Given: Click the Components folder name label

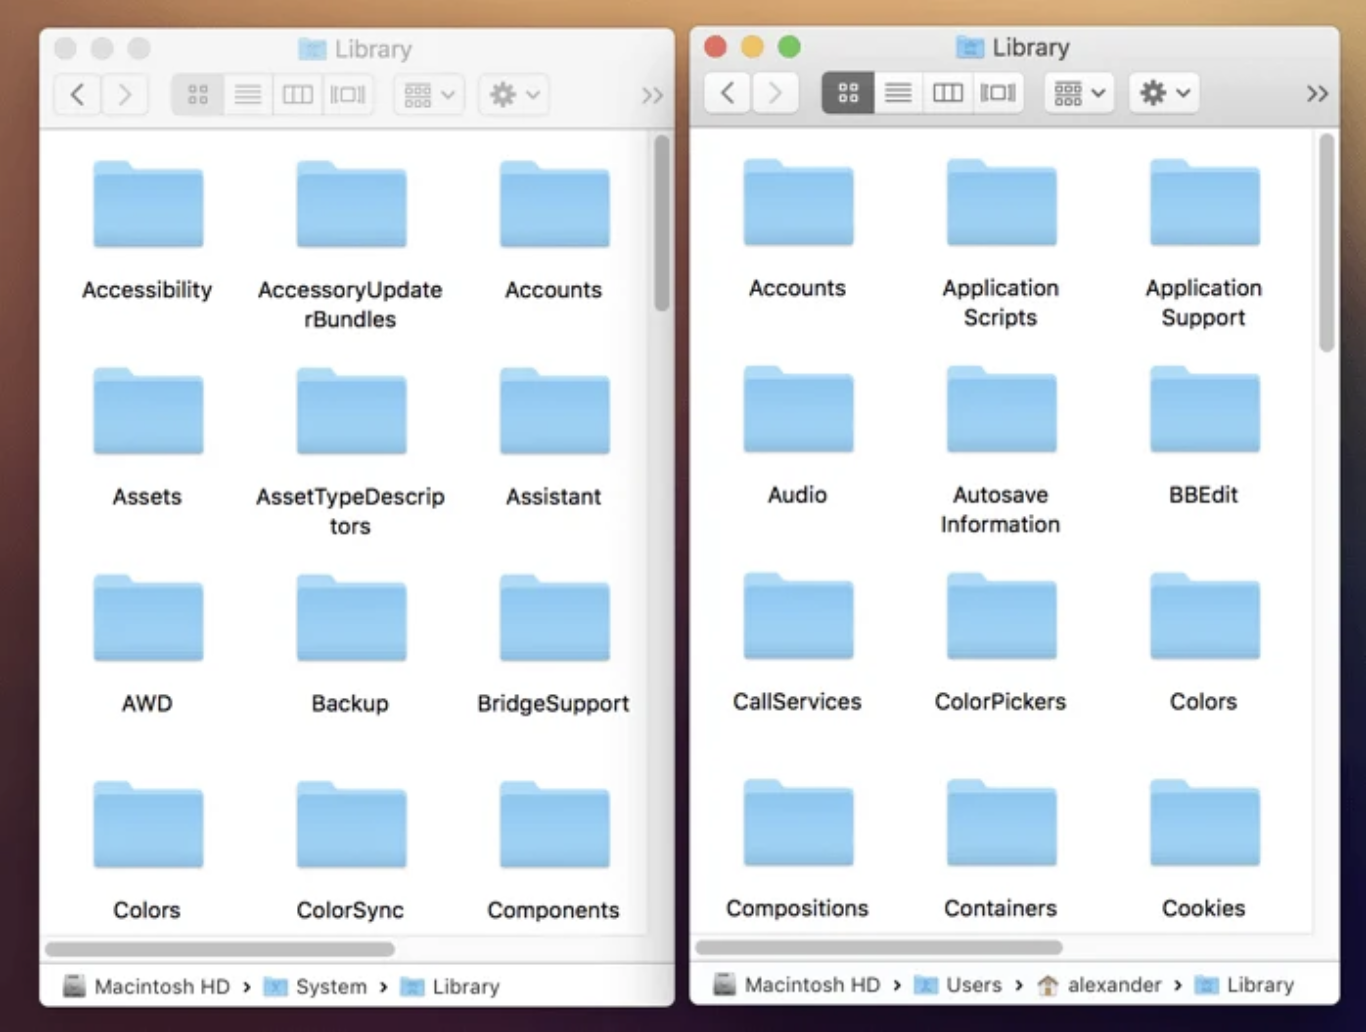Looking at the screenshot, I should 553,910.
